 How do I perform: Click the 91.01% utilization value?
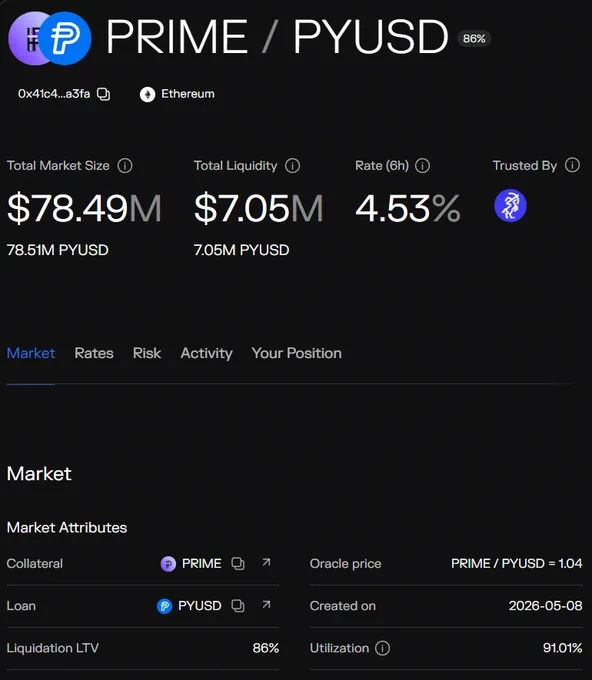pos(563,648)
